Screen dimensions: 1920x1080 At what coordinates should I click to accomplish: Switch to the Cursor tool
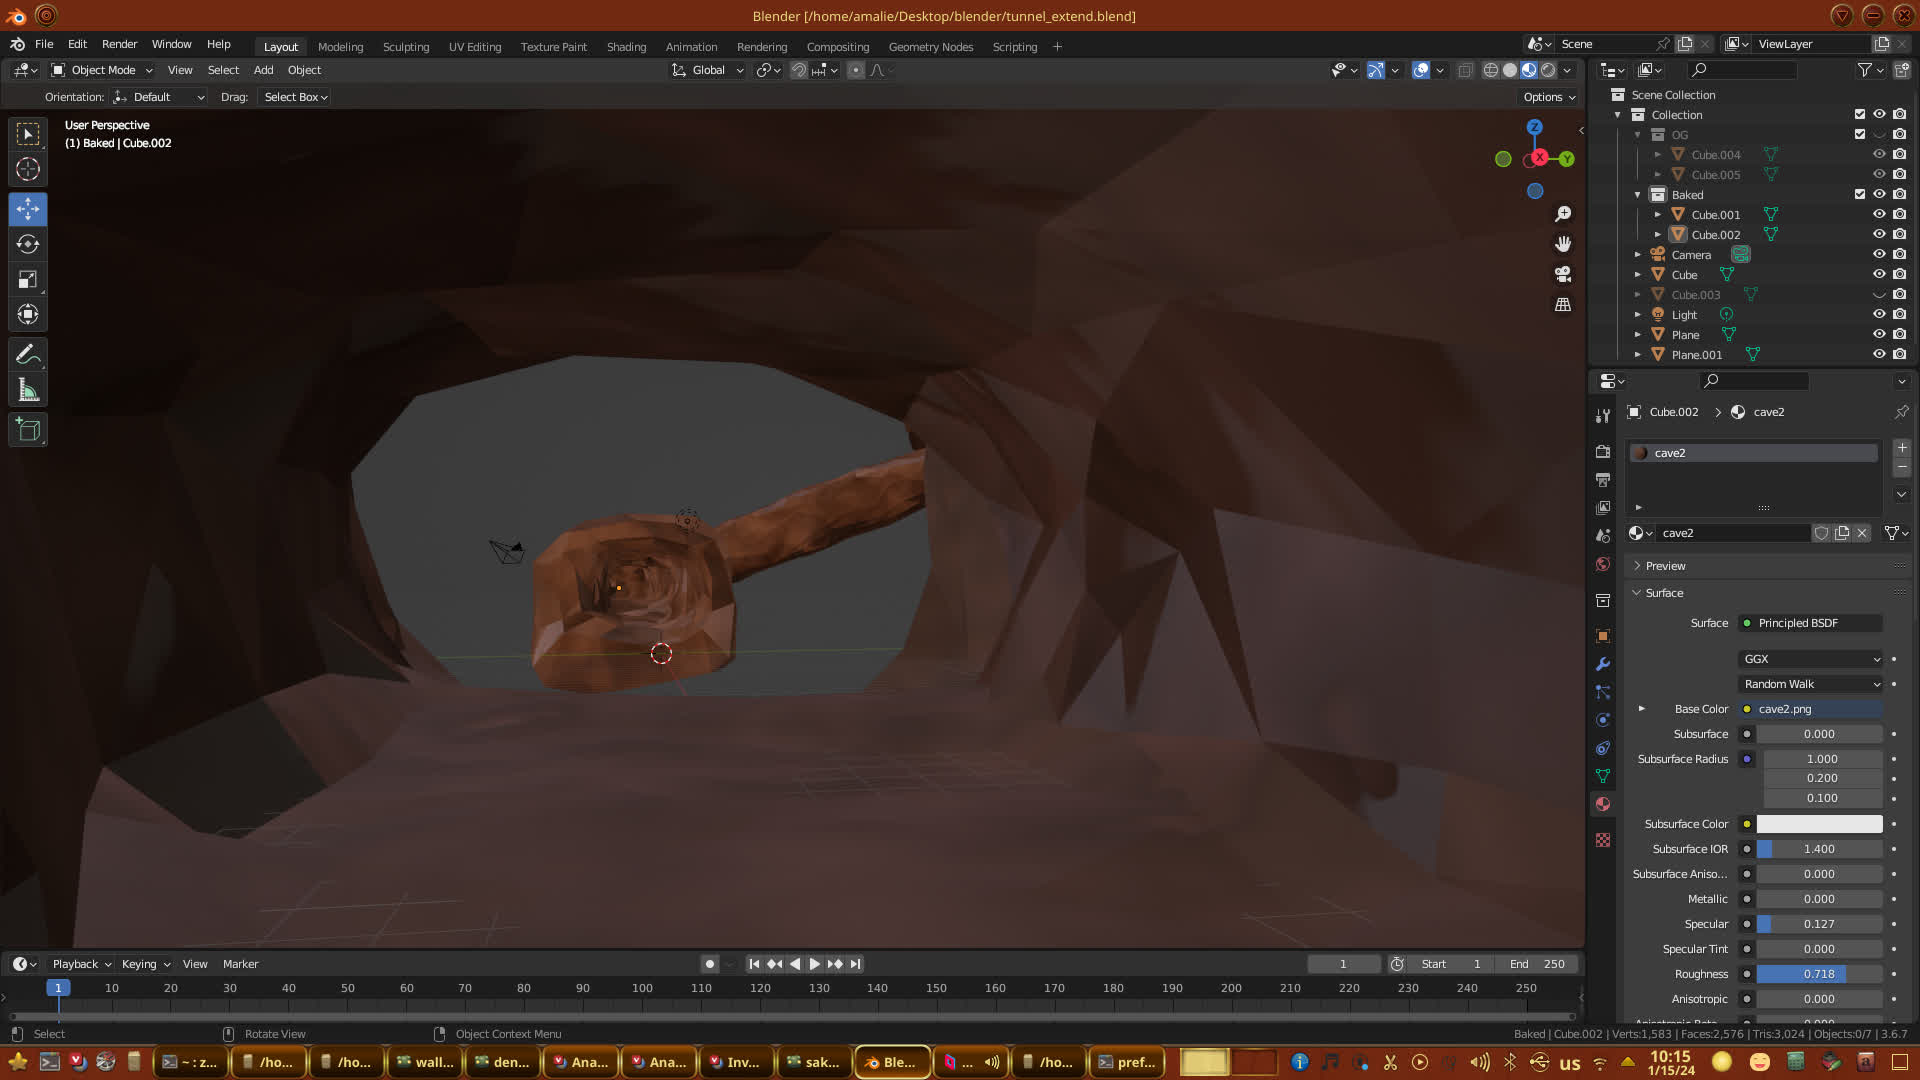tap(28, 169)
